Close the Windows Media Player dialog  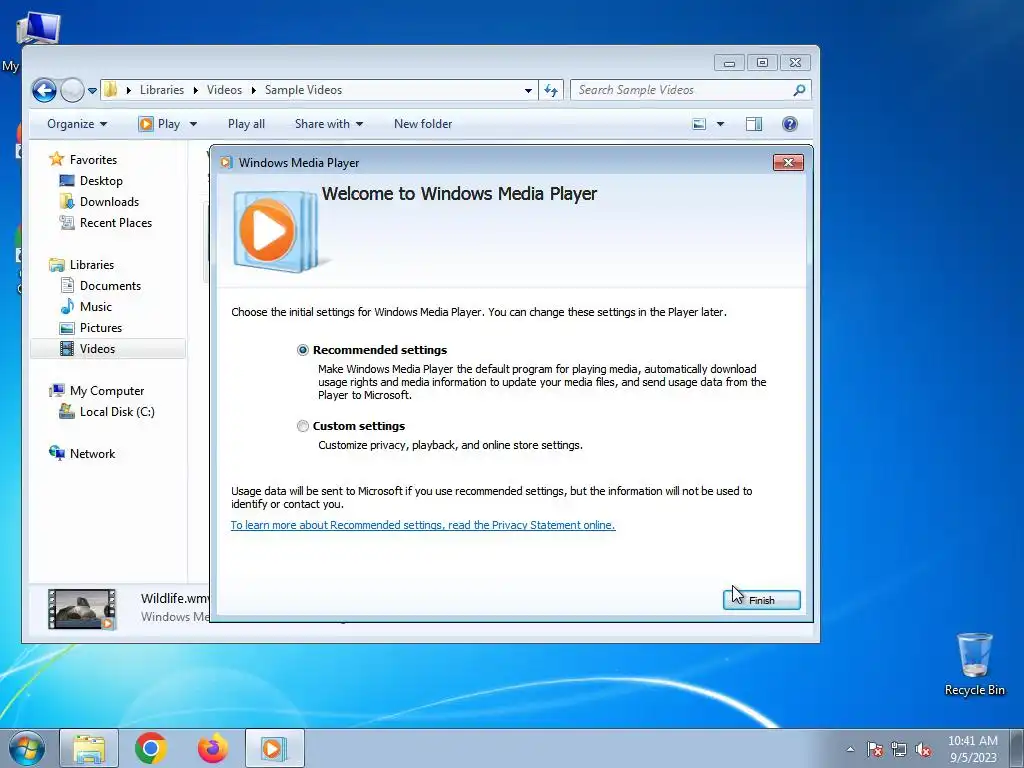788,163
